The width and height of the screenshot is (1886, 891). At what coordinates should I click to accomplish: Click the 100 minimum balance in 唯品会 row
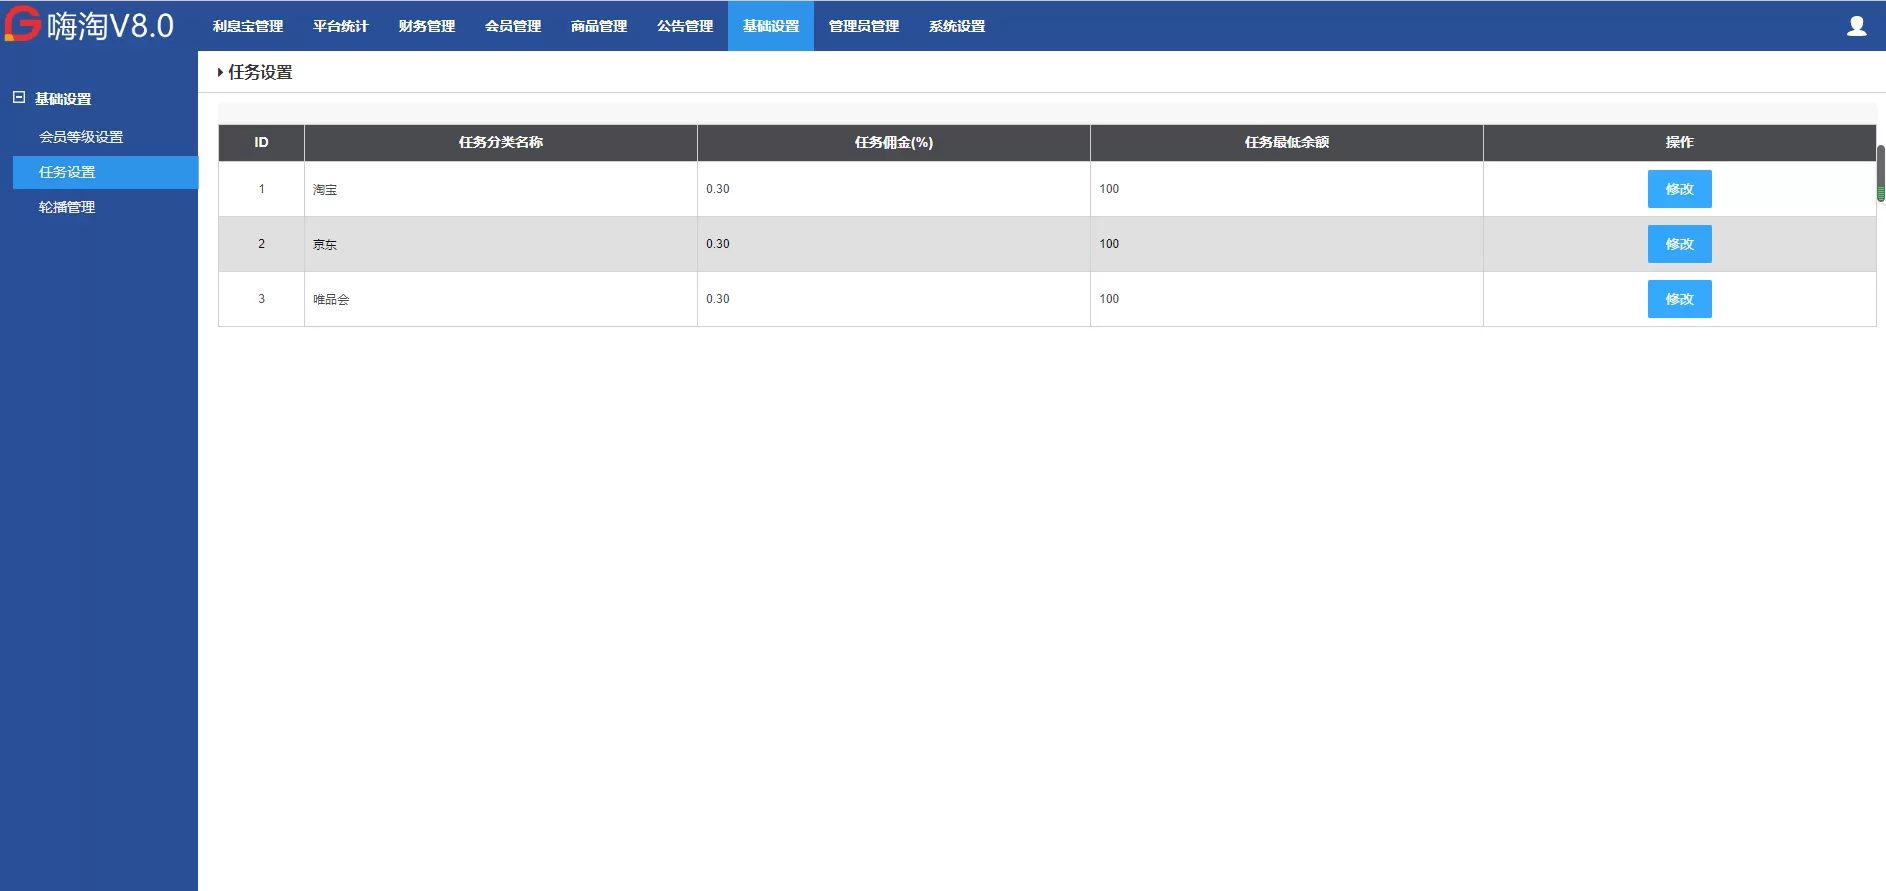click(x=1109, y=299)
